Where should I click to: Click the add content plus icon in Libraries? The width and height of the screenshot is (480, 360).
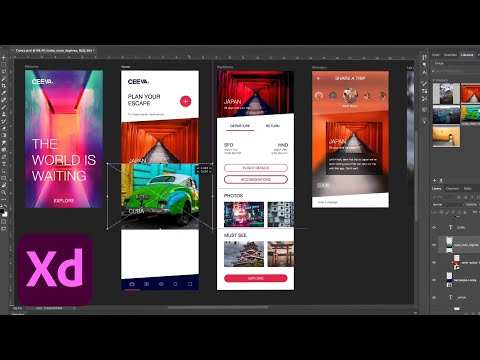[x=434, y=180]
